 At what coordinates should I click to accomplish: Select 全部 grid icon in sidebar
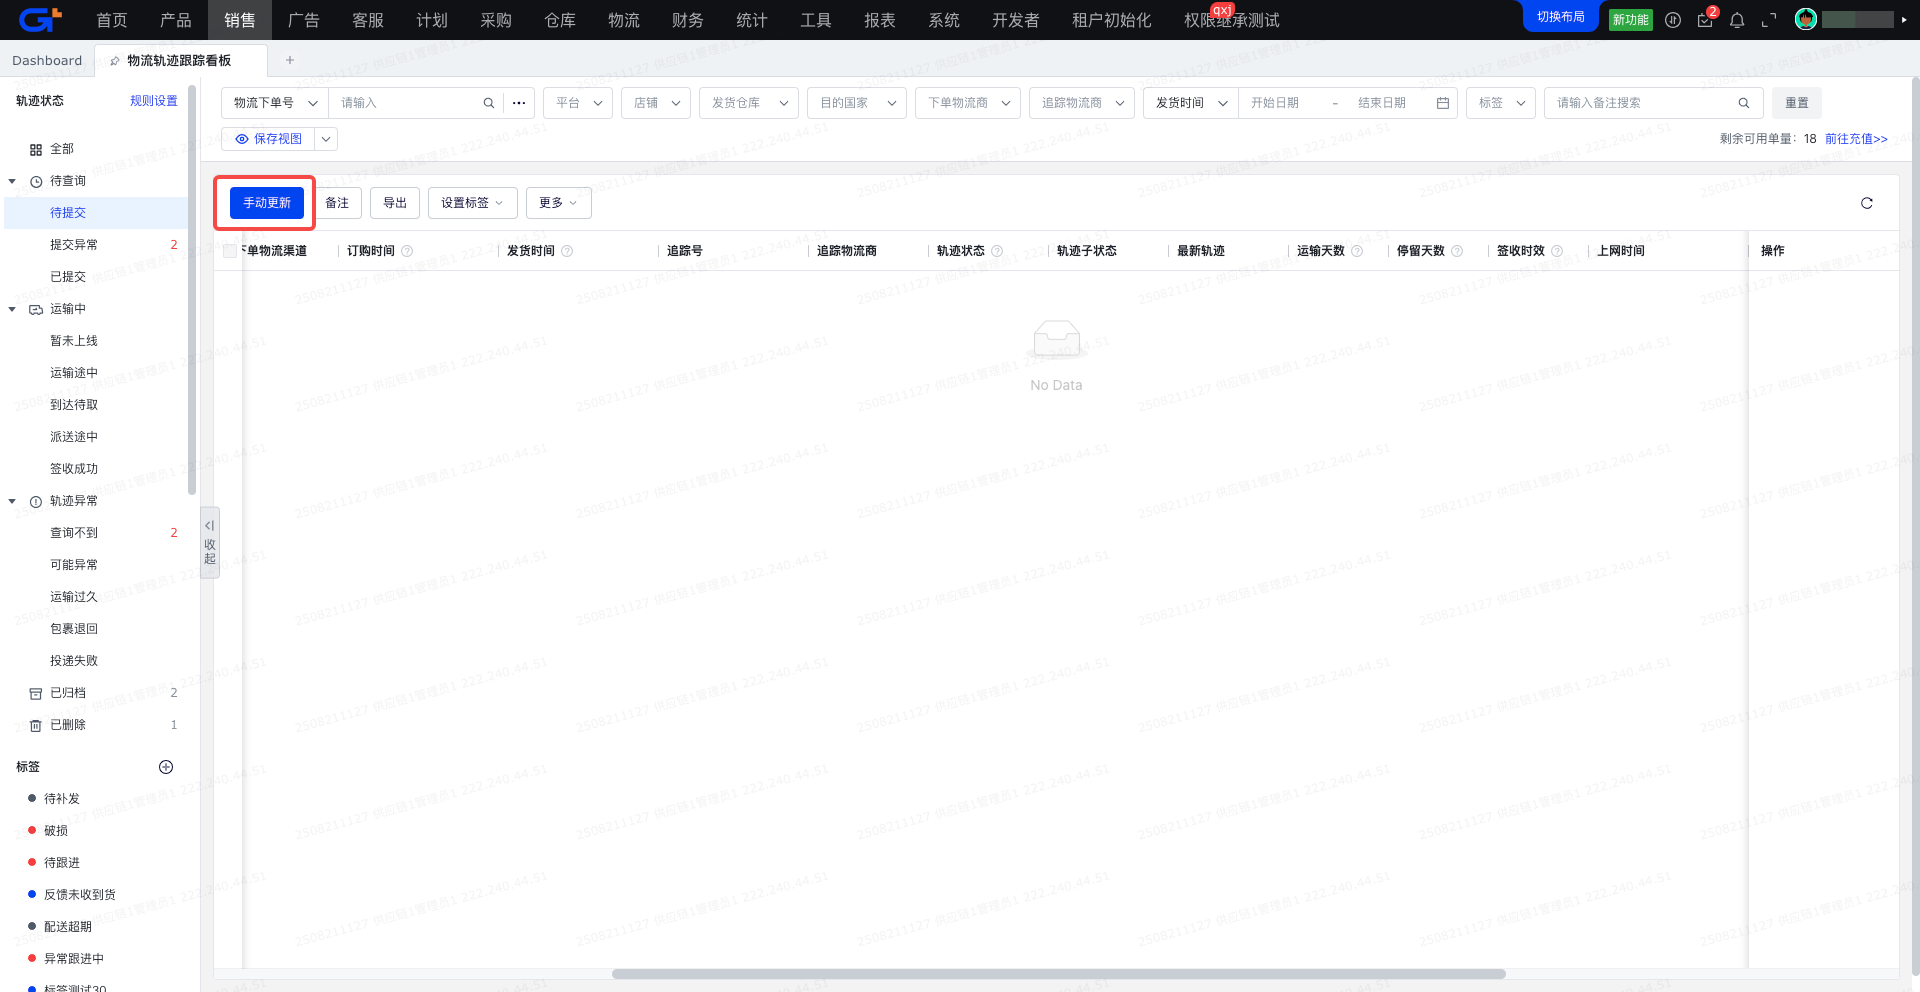click(36, 149)
